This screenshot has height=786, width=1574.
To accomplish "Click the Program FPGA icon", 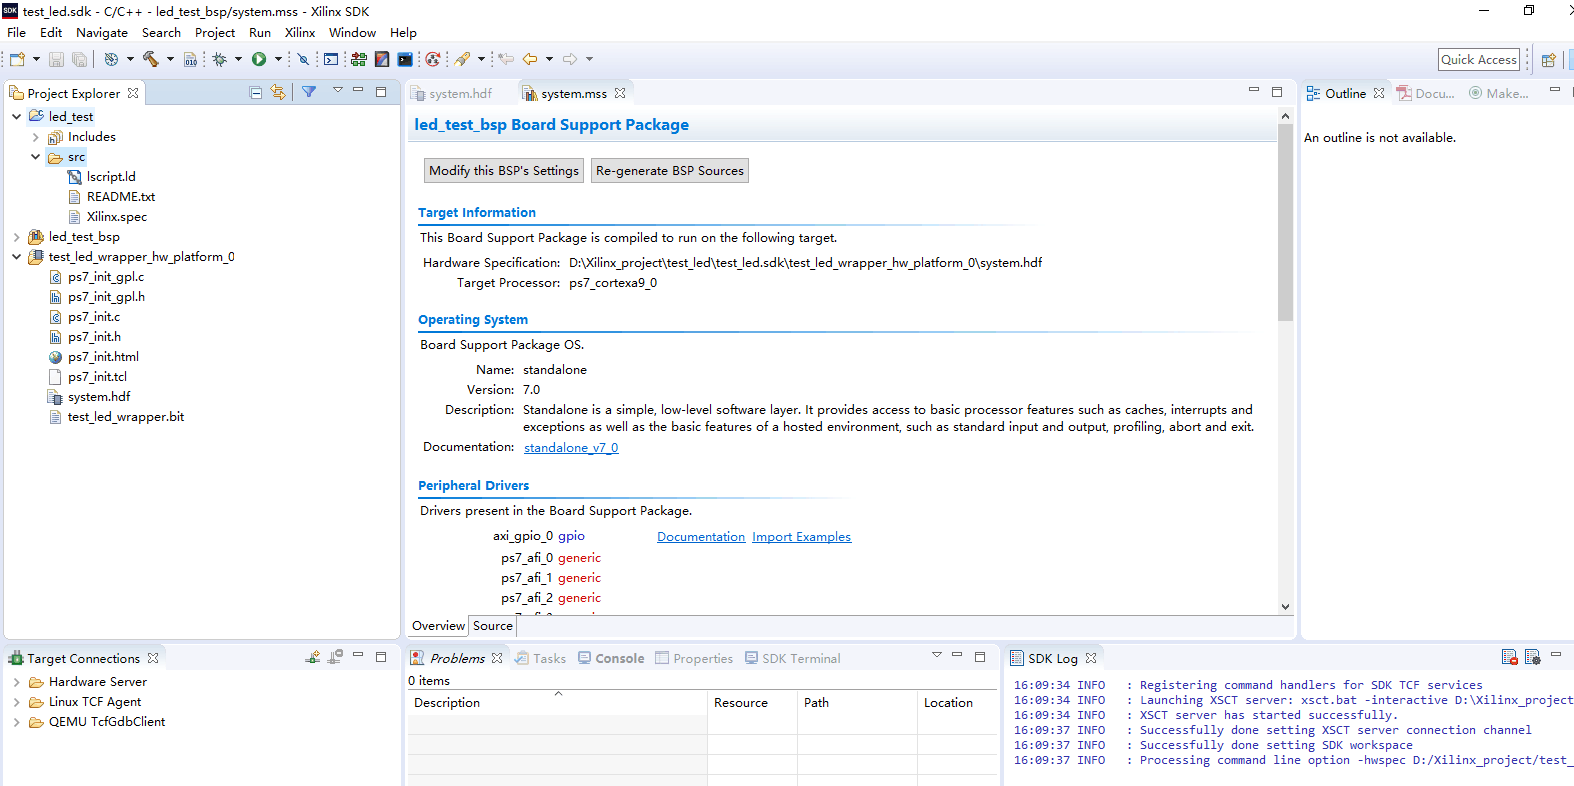I will coord(358,59).
